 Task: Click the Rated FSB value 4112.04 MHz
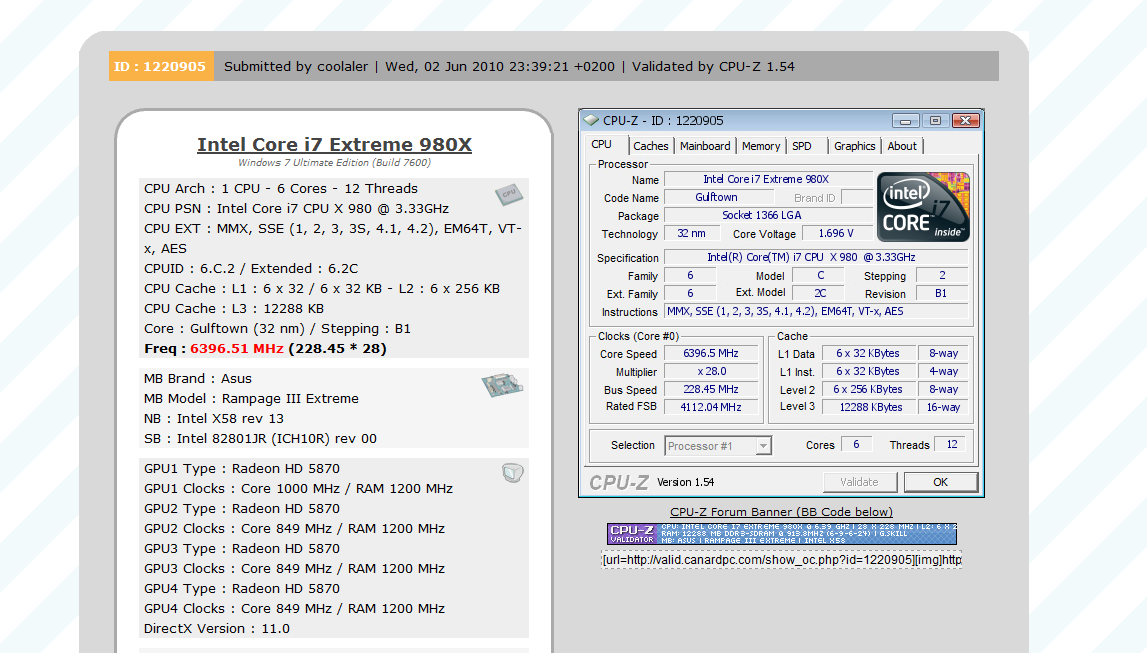pos(711,407)
